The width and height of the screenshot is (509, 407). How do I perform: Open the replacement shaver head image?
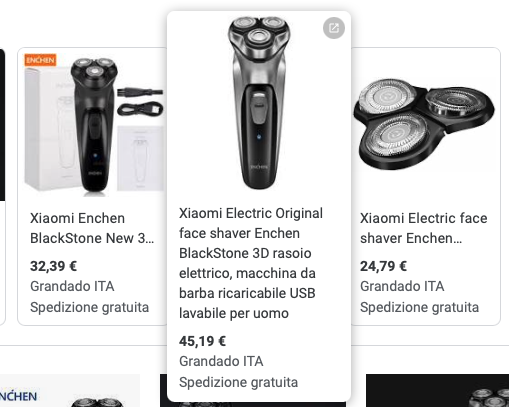[424, 124]
